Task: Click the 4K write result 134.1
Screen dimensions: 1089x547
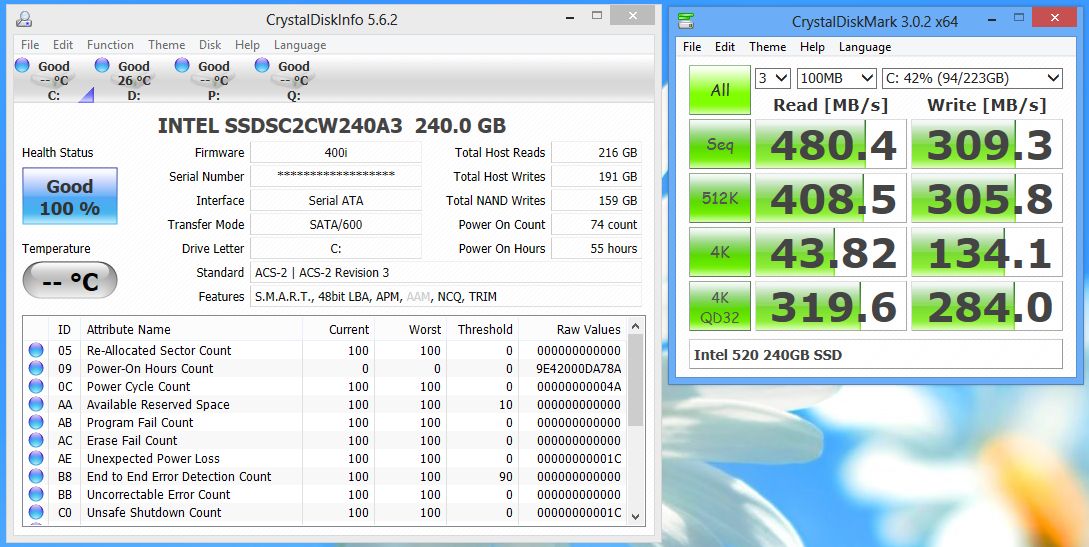Action: coord(987,252)
